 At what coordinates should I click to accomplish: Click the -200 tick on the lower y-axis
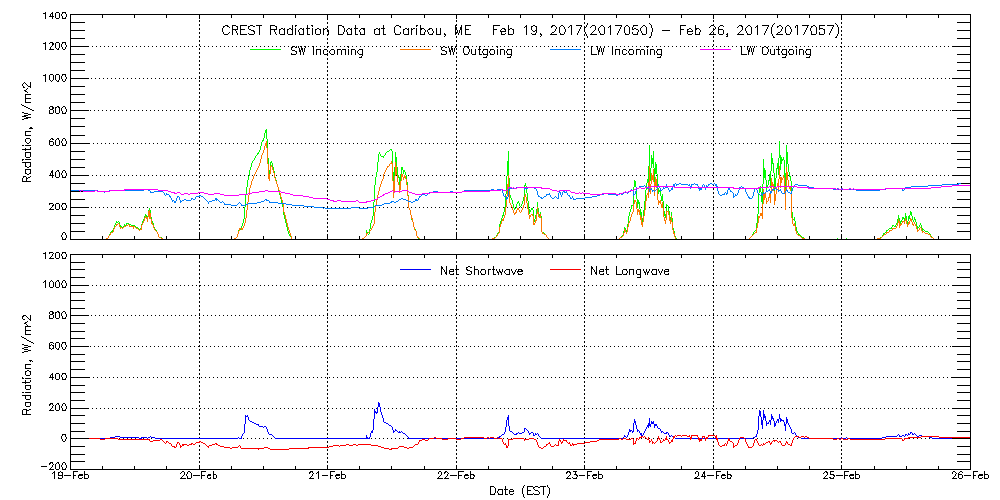point(54,466)
